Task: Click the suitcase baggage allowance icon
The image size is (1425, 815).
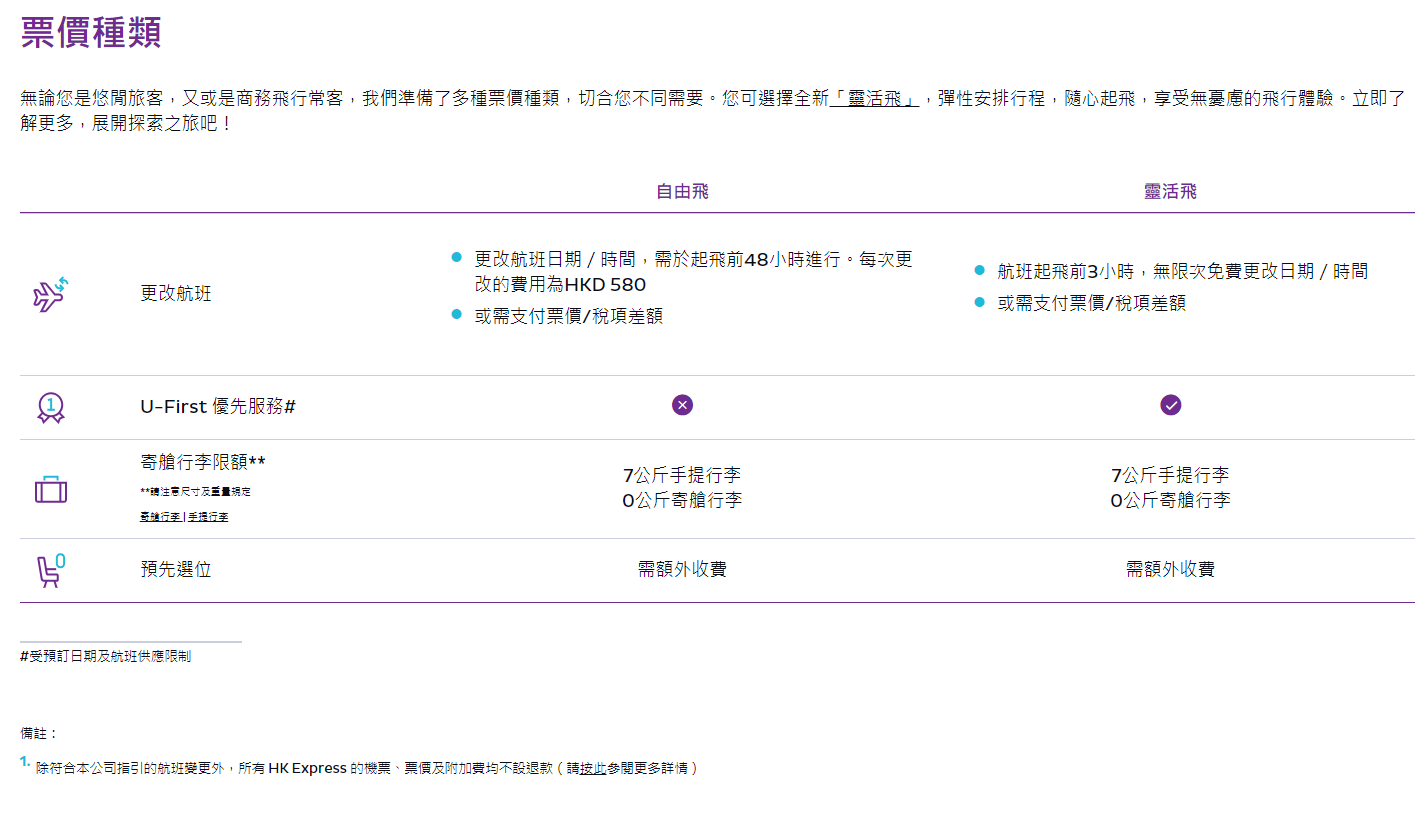Action: tap(50, 490)
